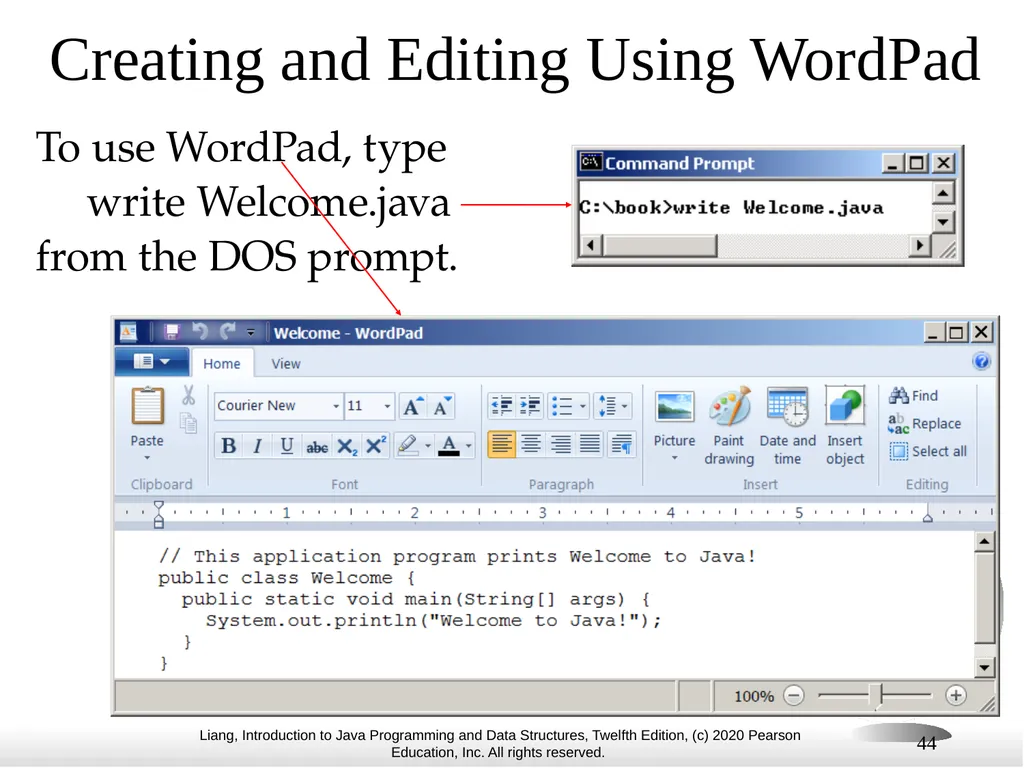Click Find in Editing group

click(913, 395)
